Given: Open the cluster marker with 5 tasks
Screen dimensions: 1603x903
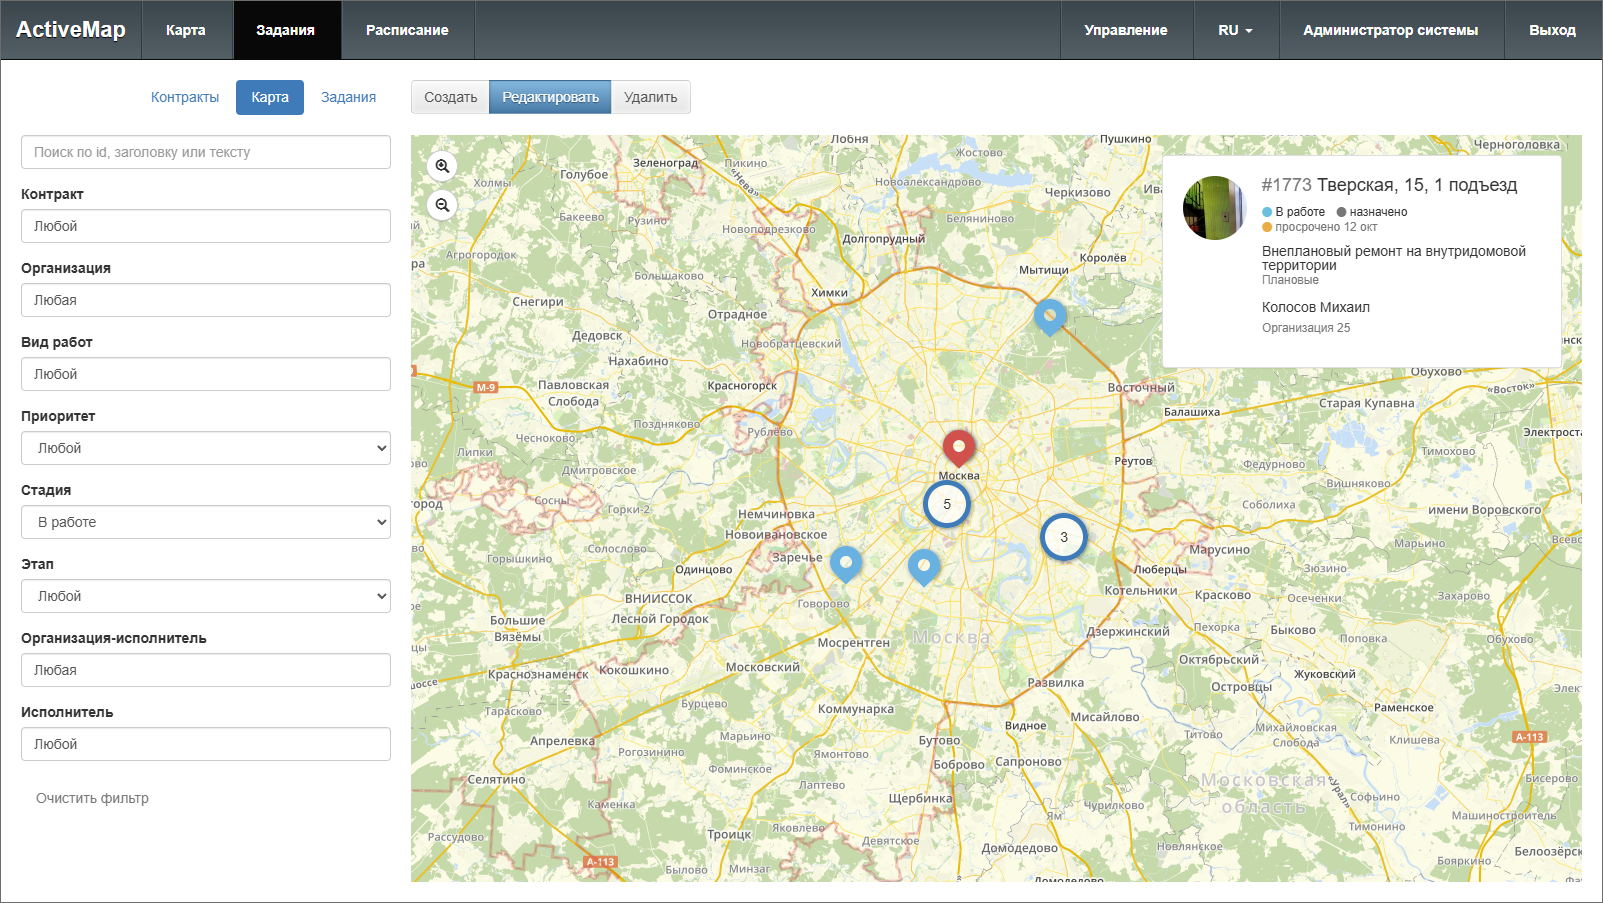Looking at the screenshot, I should pyautogui.click(x=946, y=504).
